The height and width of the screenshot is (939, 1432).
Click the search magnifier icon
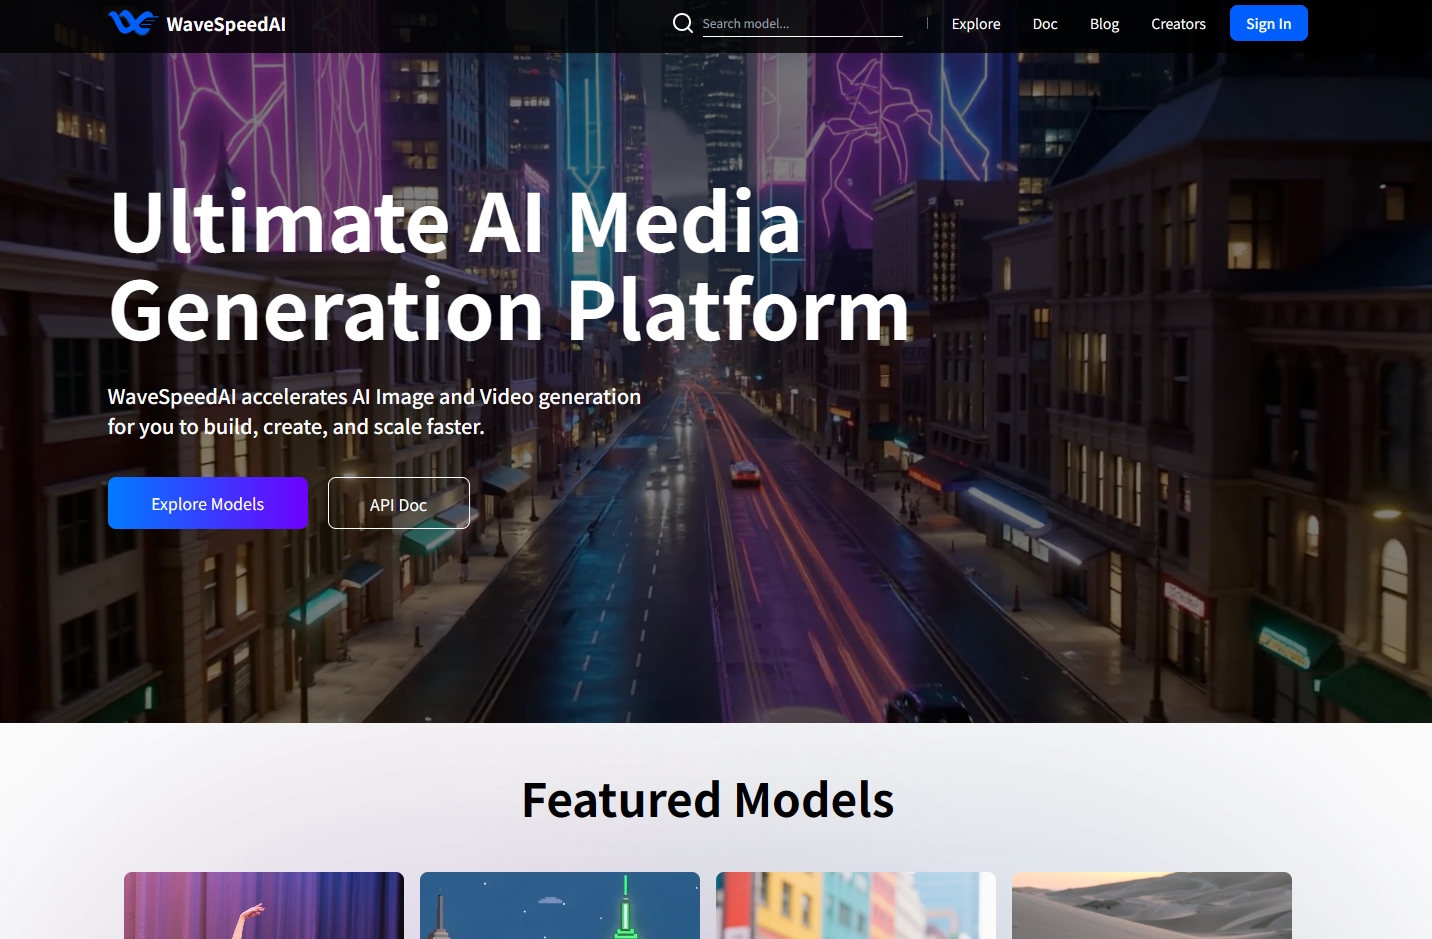pos(683,23)
